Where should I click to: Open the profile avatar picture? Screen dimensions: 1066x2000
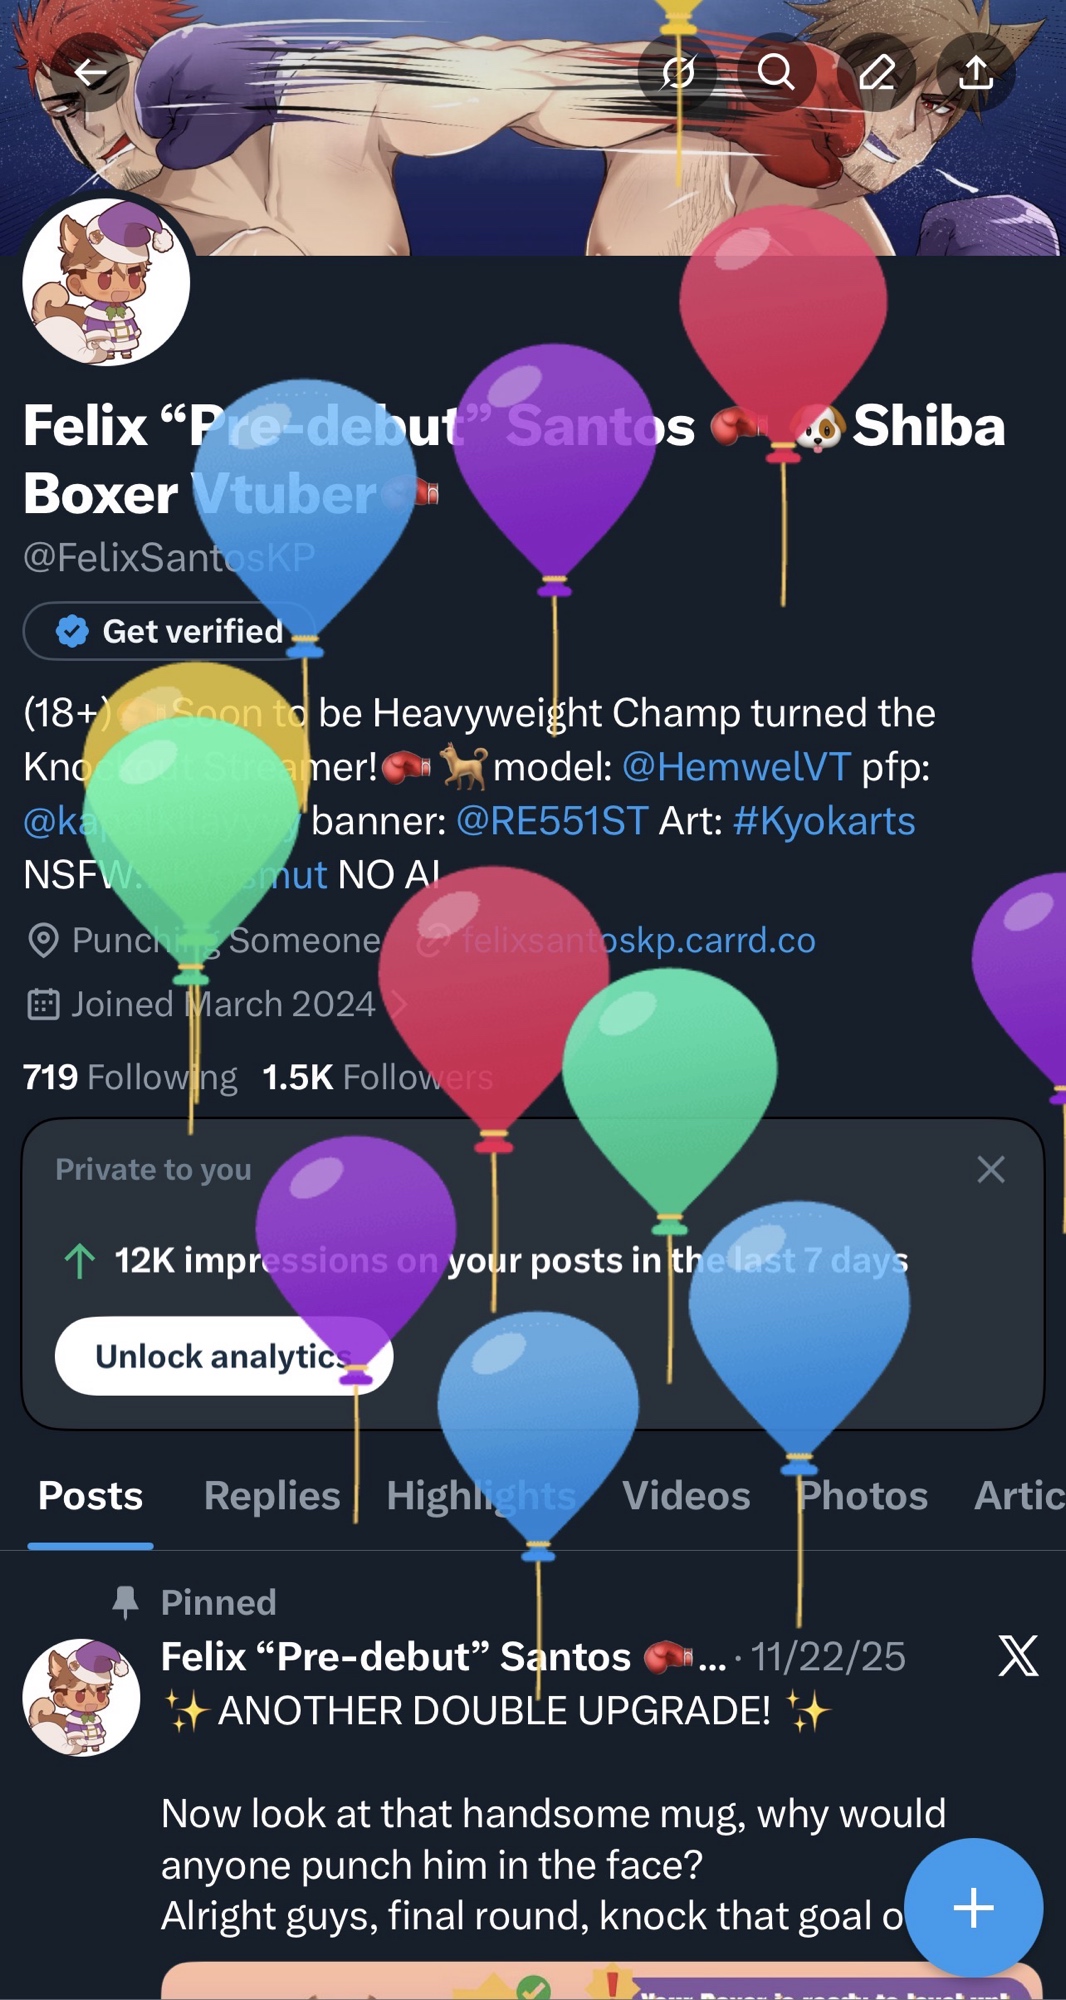click(x=106, y=282)
